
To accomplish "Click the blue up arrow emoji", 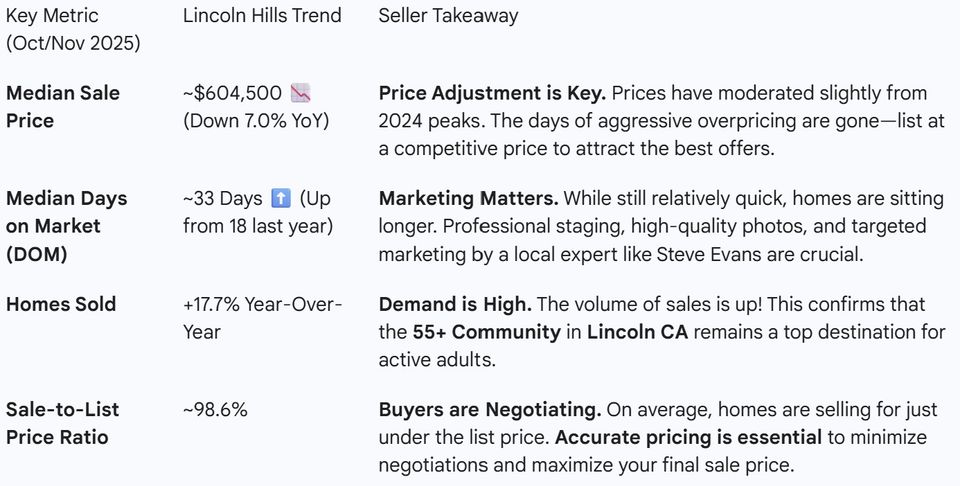I will [281, 198].
